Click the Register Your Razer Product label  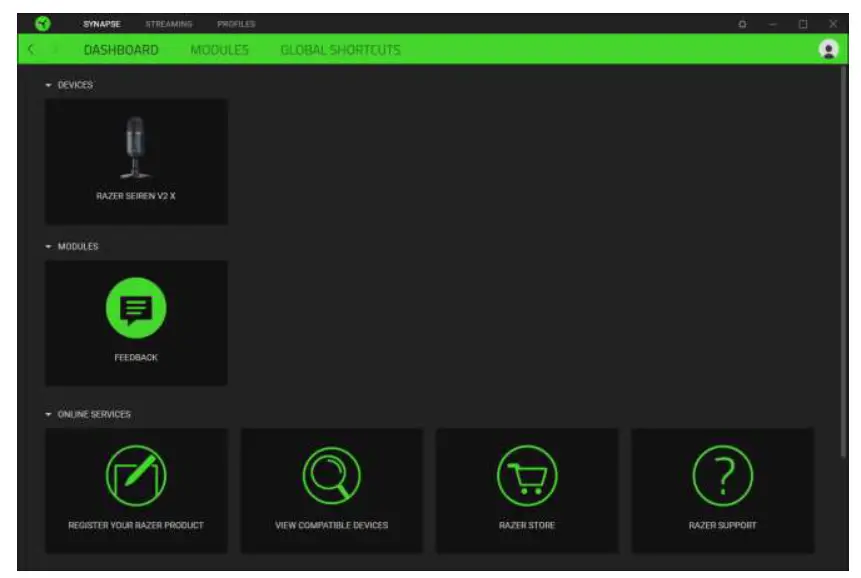(x=136, y=525)
